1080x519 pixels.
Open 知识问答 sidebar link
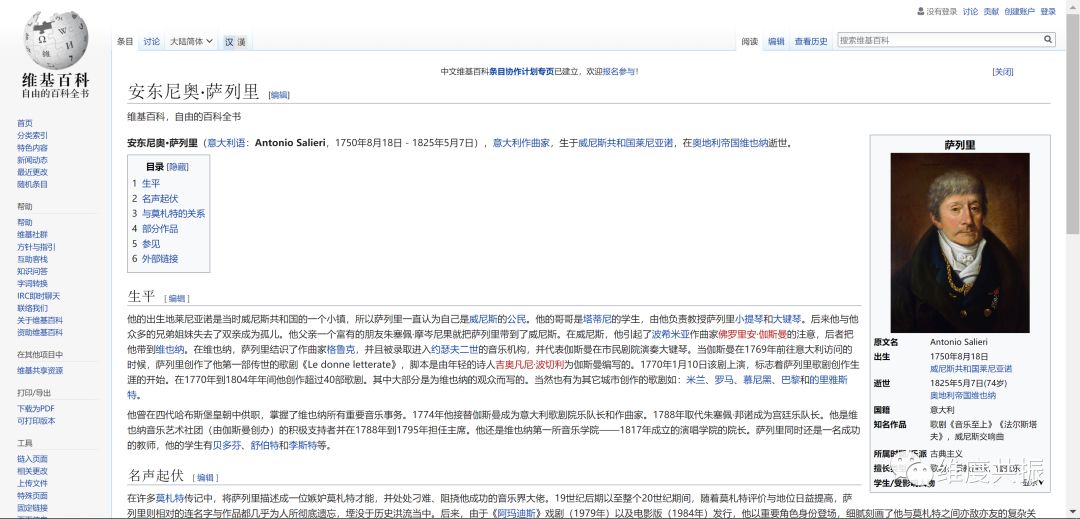pos(32,271)
